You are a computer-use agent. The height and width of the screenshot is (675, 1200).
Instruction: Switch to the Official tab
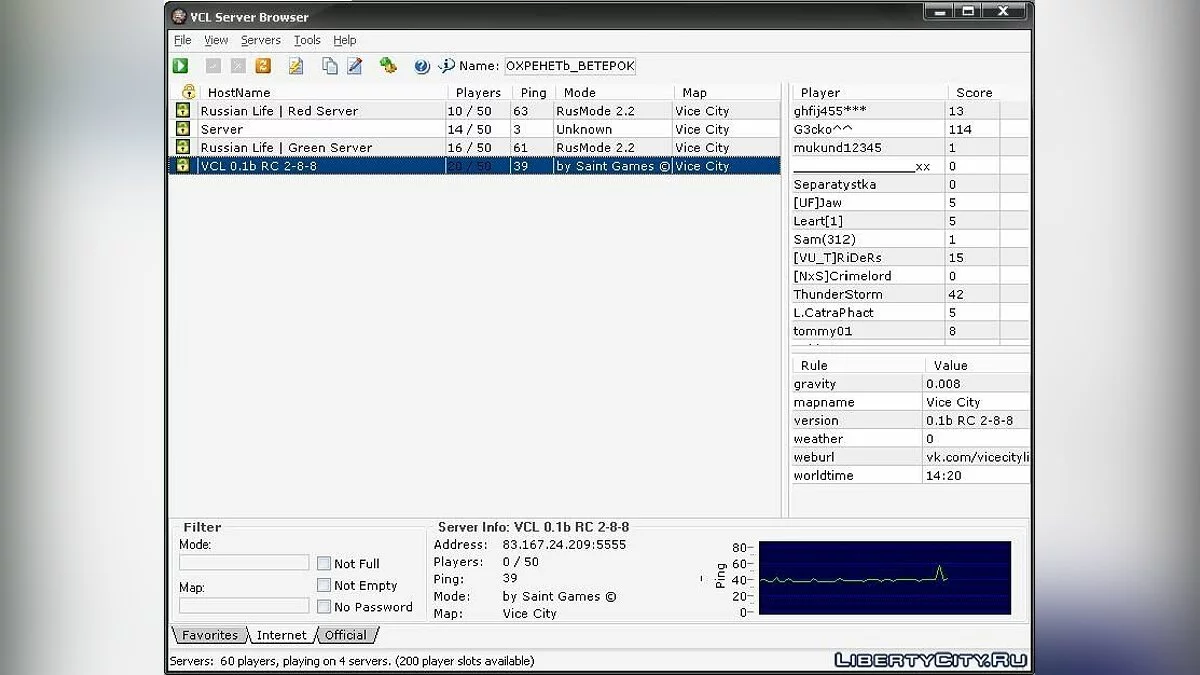click(346, 635)
